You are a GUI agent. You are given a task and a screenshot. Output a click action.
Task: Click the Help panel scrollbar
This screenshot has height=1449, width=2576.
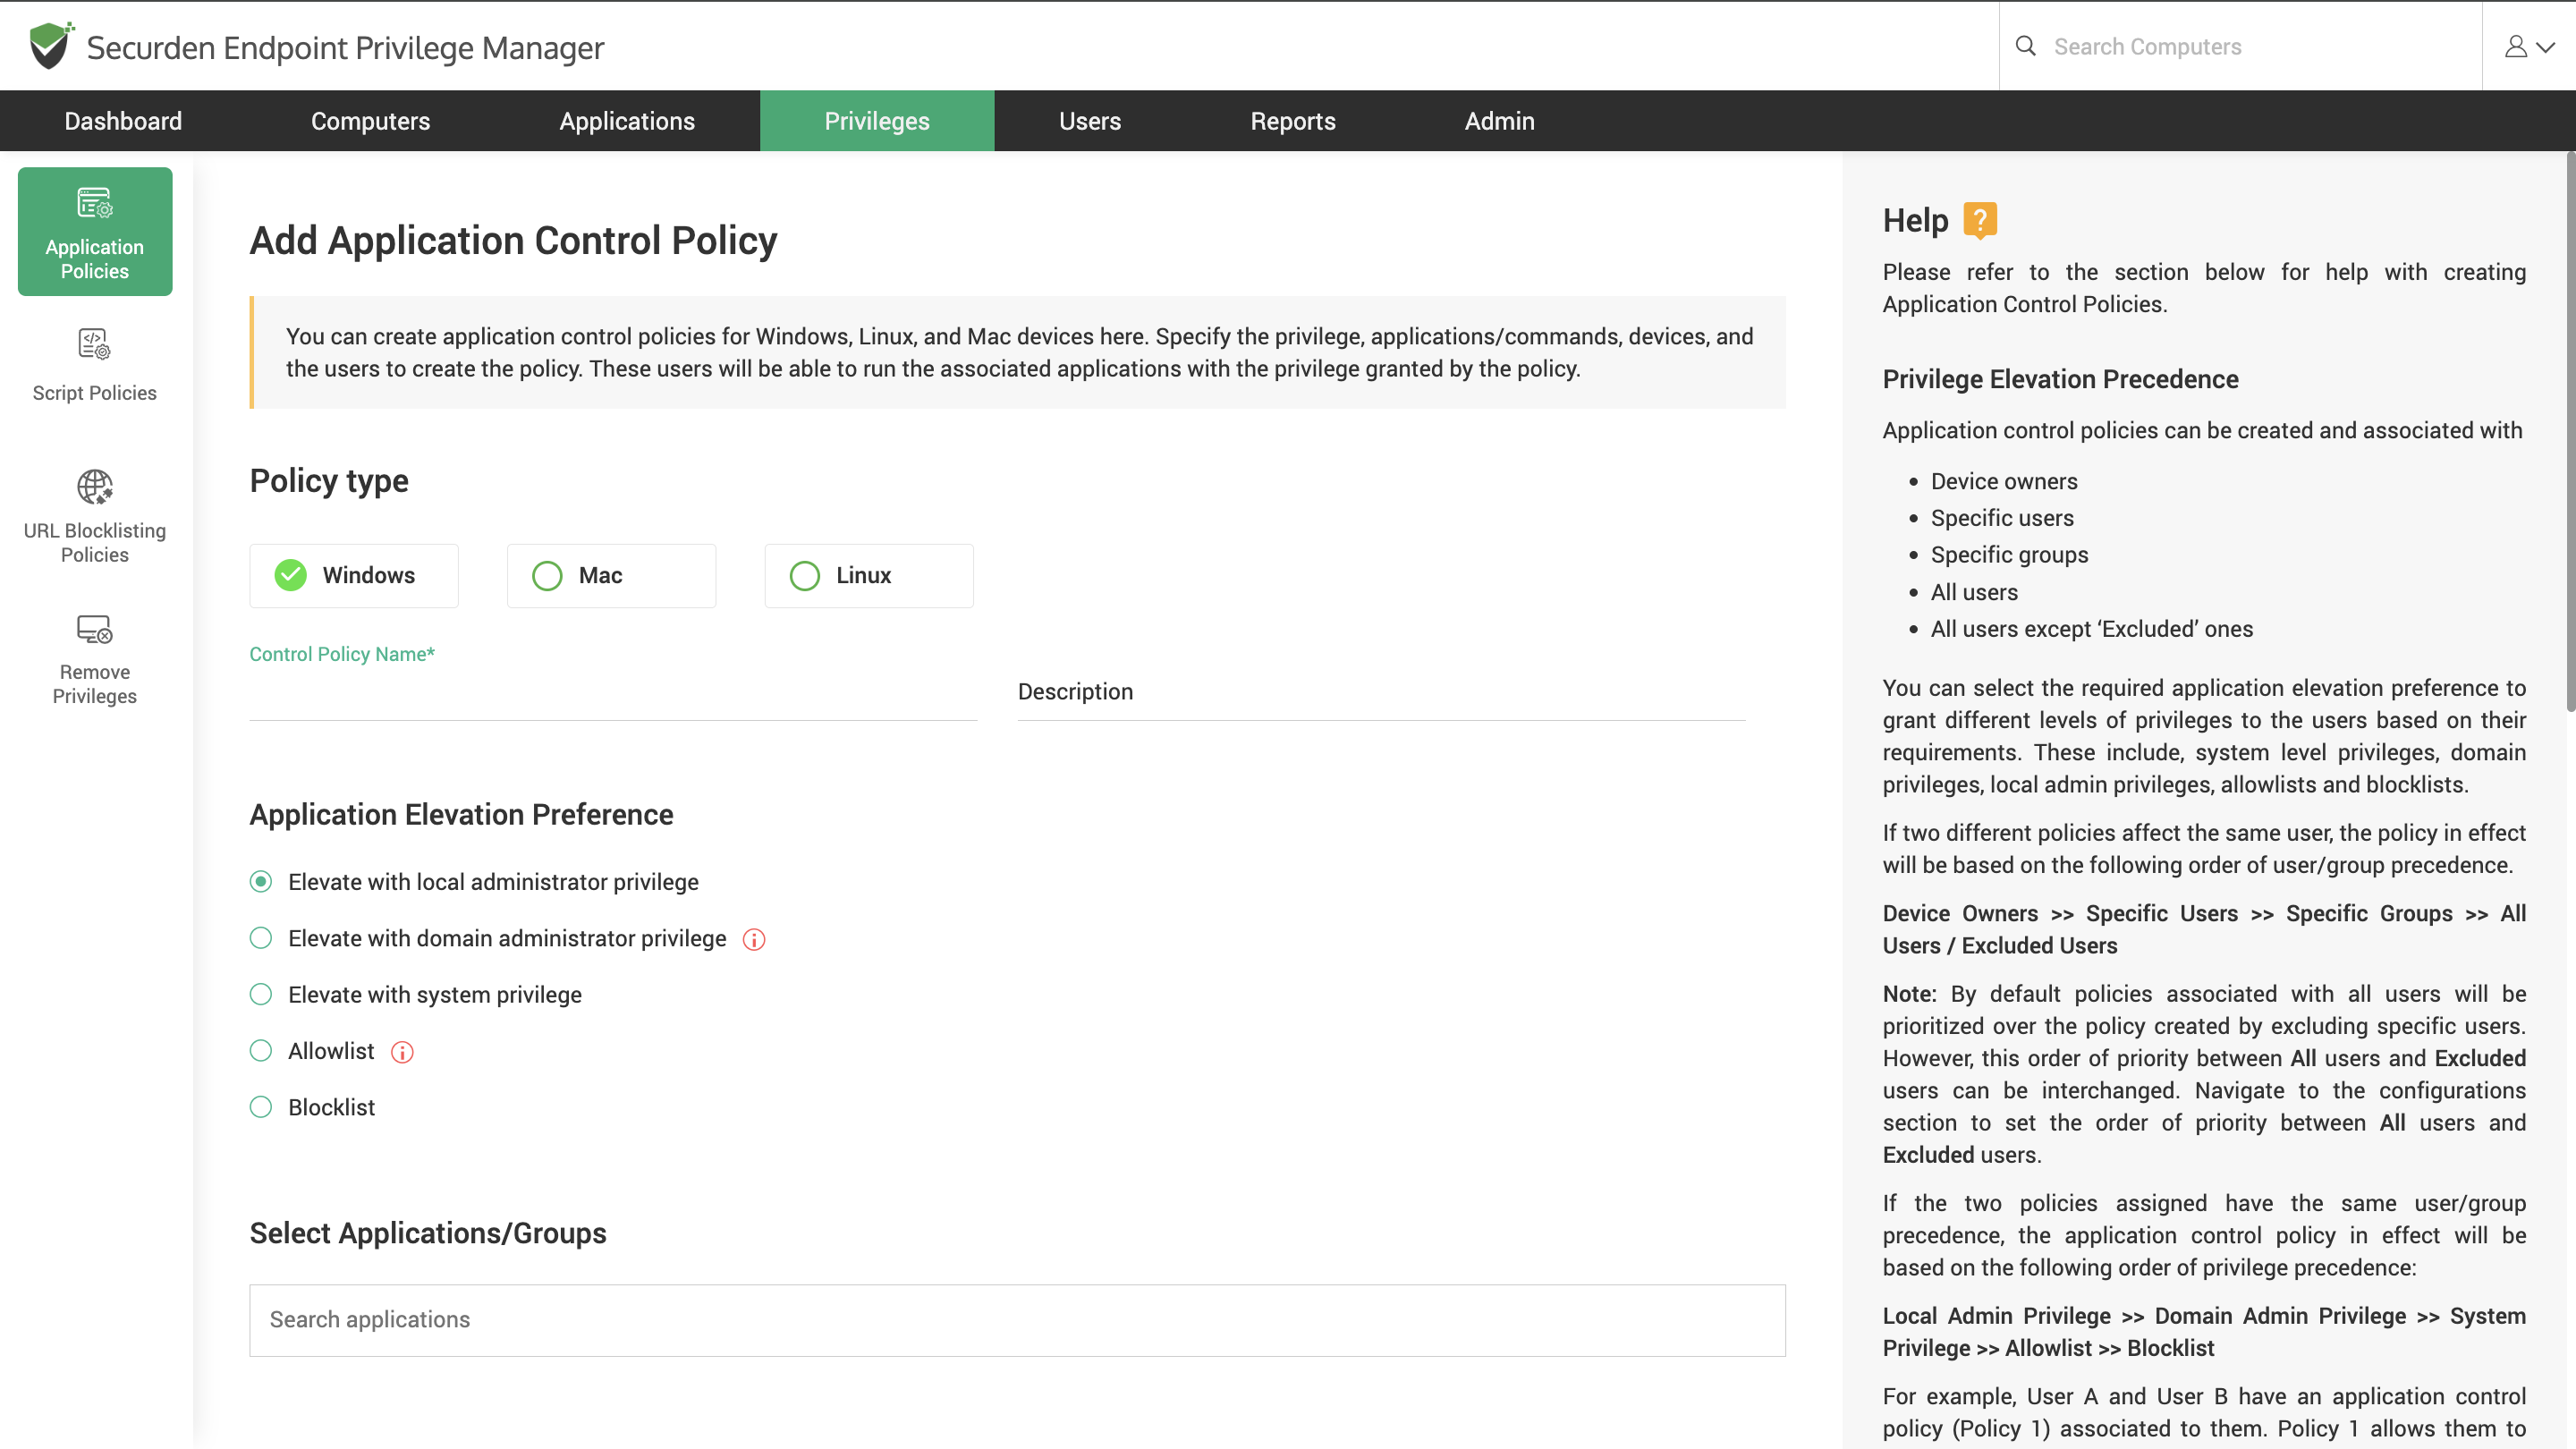[2570, 430]
